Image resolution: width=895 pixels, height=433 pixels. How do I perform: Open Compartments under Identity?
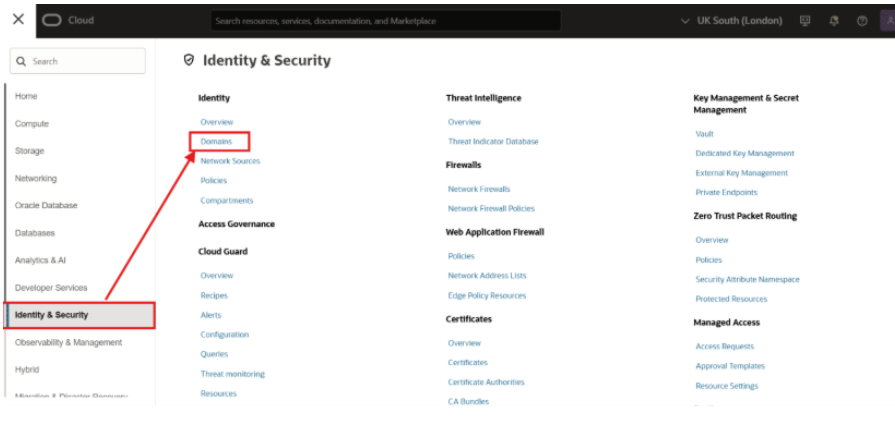[x=227, y=201]
